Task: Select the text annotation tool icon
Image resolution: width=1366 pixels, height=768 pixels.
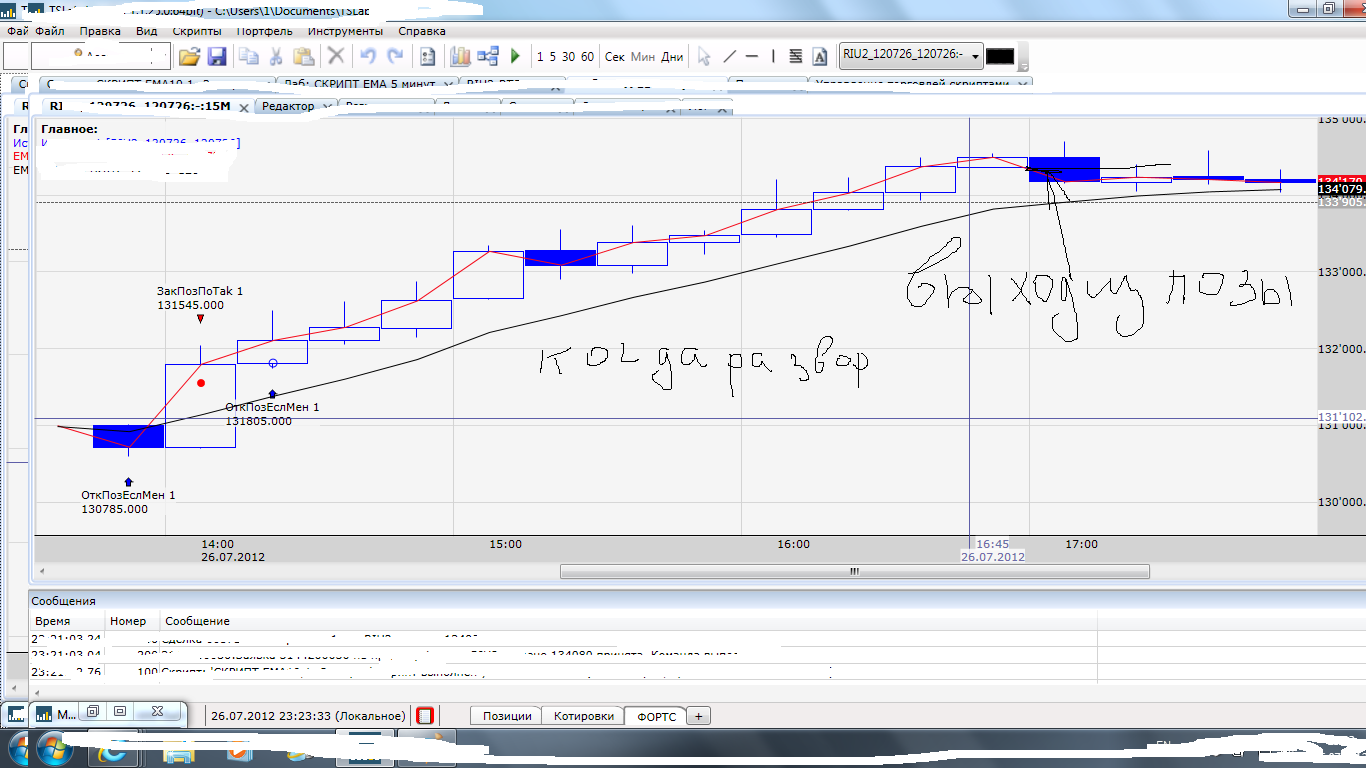Action: (820, 57)
